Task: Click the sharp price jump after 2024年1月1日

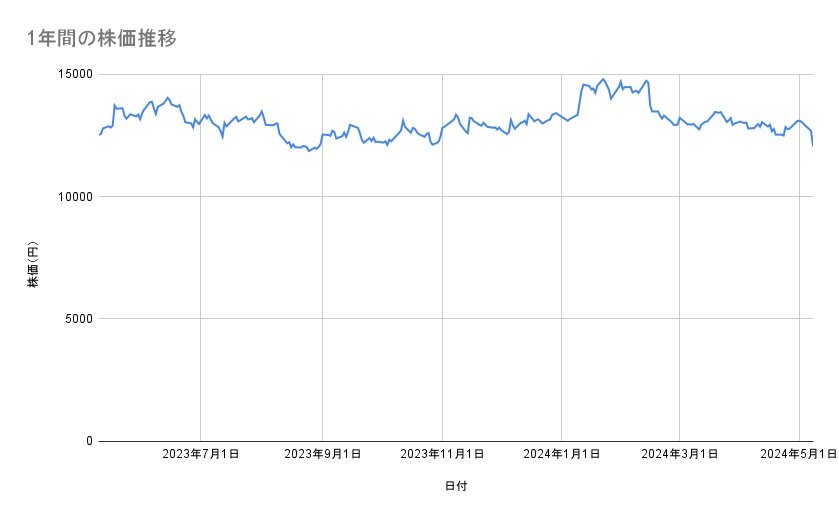Action: 580,98
